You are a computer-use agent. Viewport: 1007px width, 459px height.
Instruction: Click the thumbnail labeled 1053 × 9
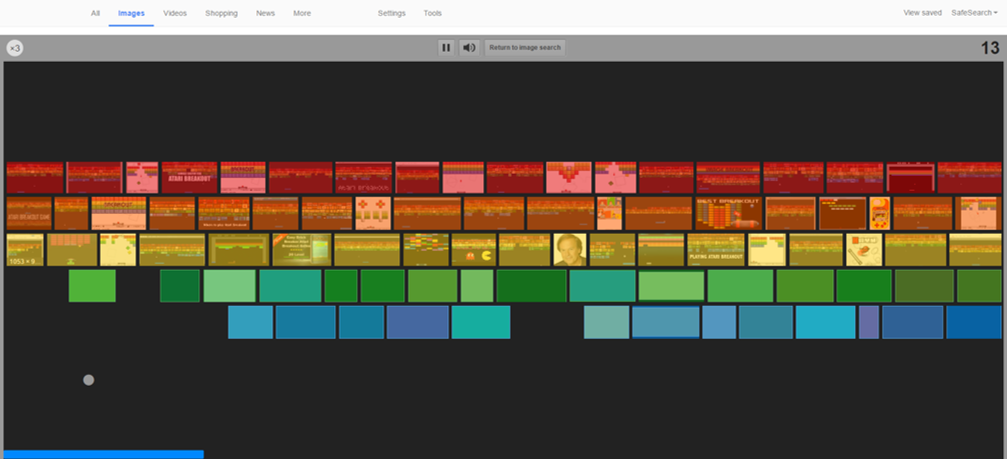[25, 250]
